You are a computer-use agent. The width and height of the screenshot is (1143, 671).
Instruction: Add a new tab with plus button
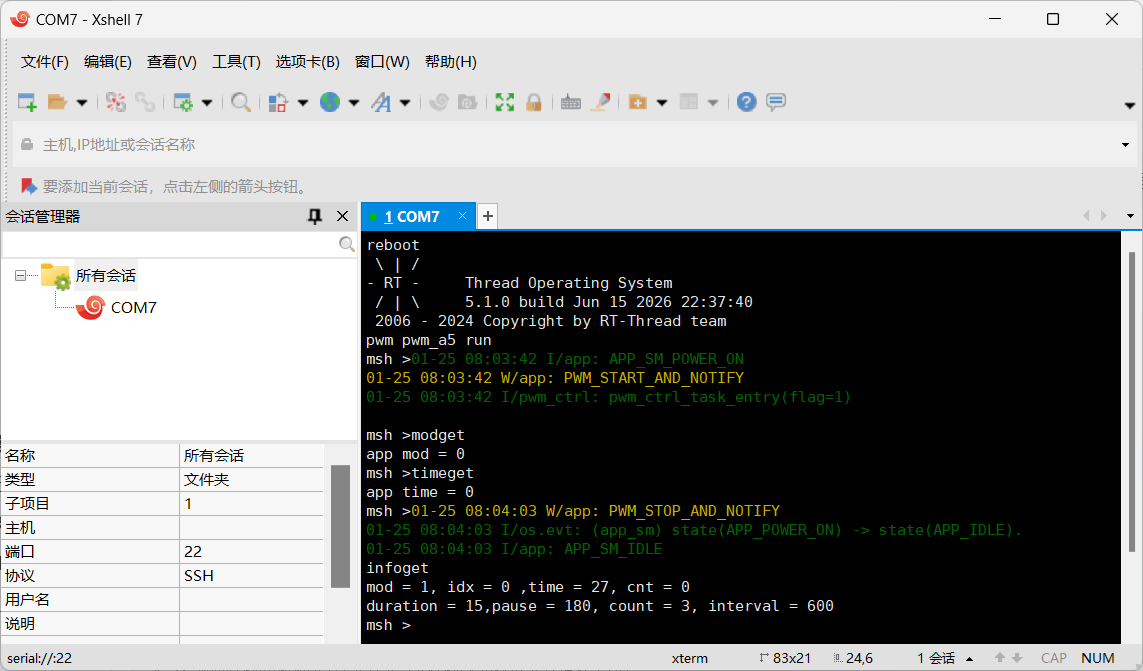(x=488, y=216)
